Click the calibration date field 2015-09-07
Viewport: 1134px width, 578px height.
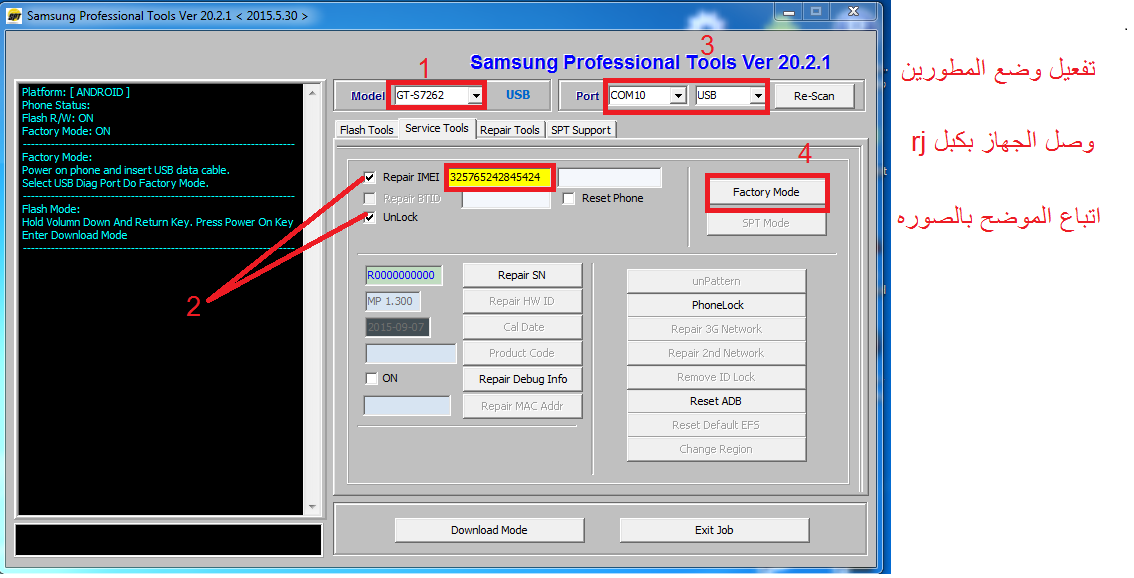[x=397, y=327]
